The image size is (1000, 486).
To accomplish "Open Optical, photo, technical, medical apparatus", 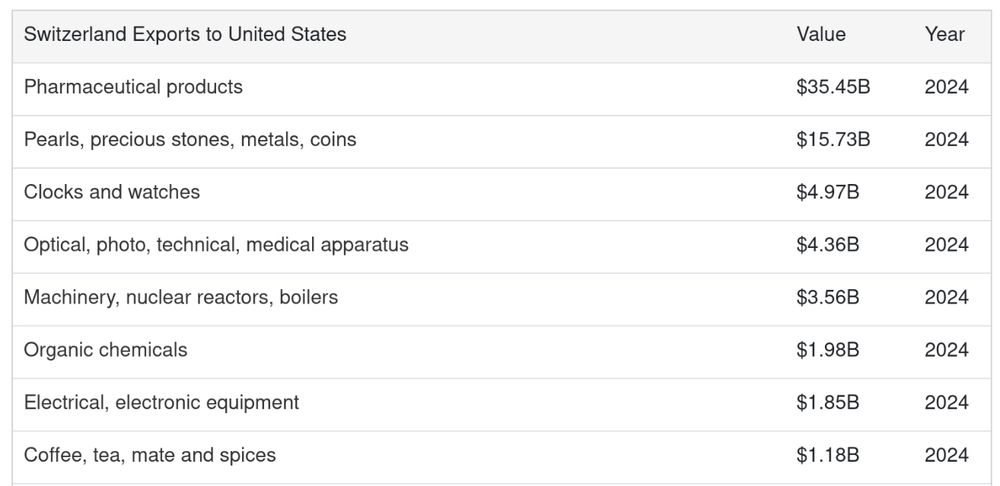I will (216, 245).
